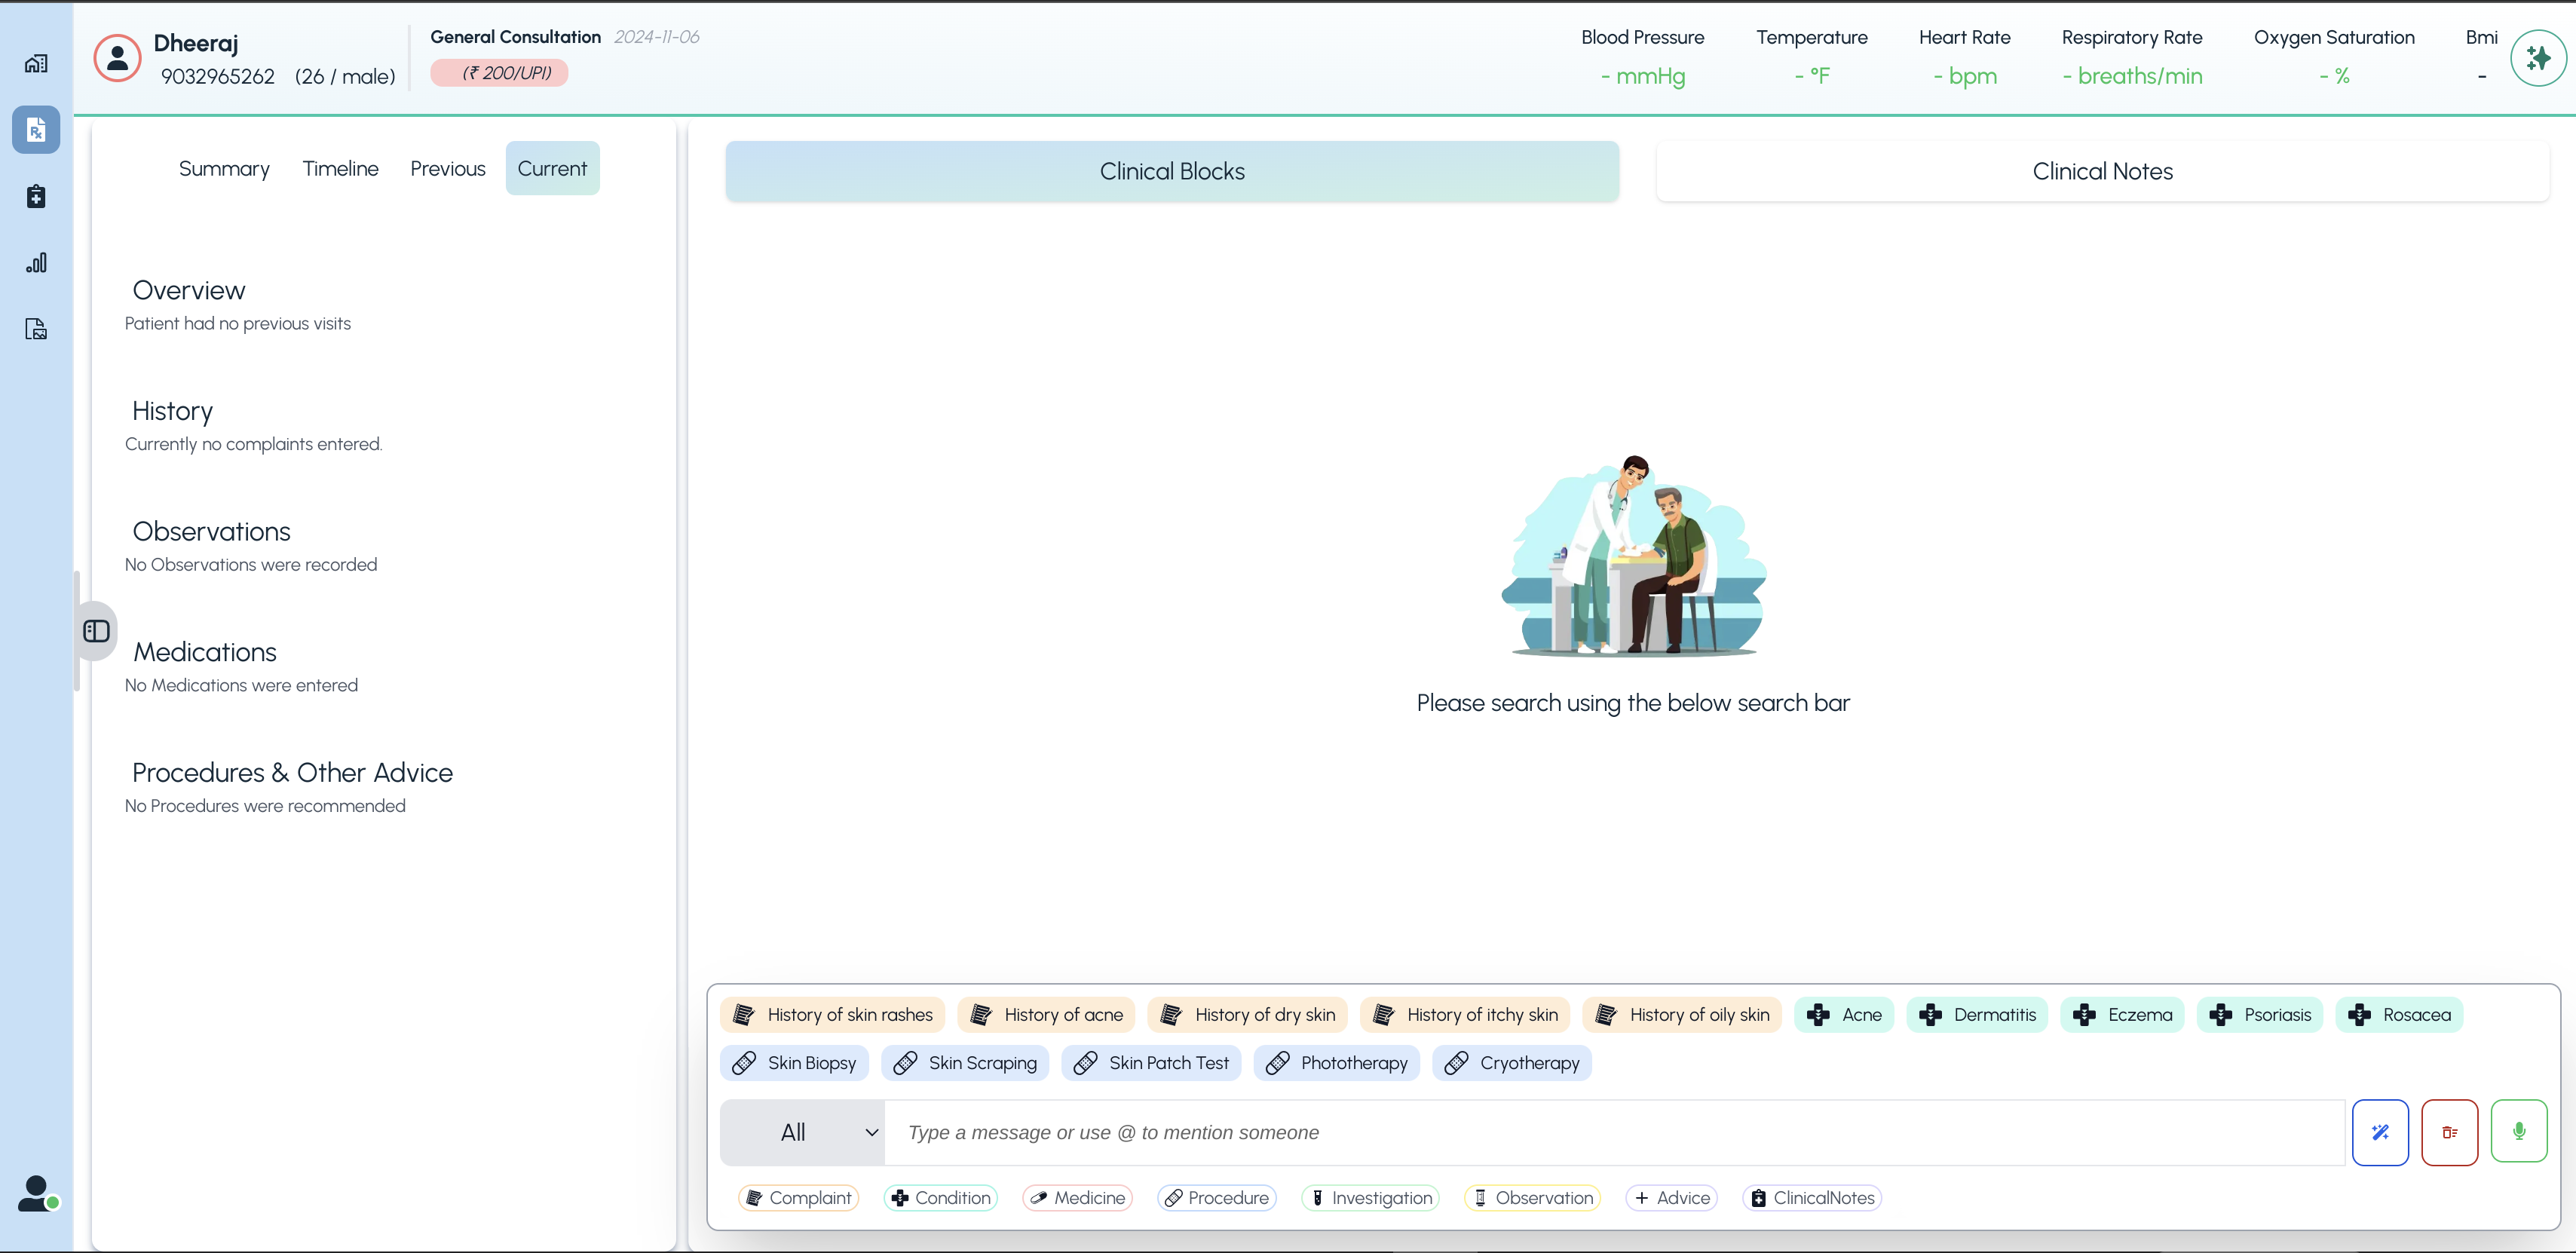Click the History section heading
Viewport: 2576px width, 1253px height.
(172, 411)
